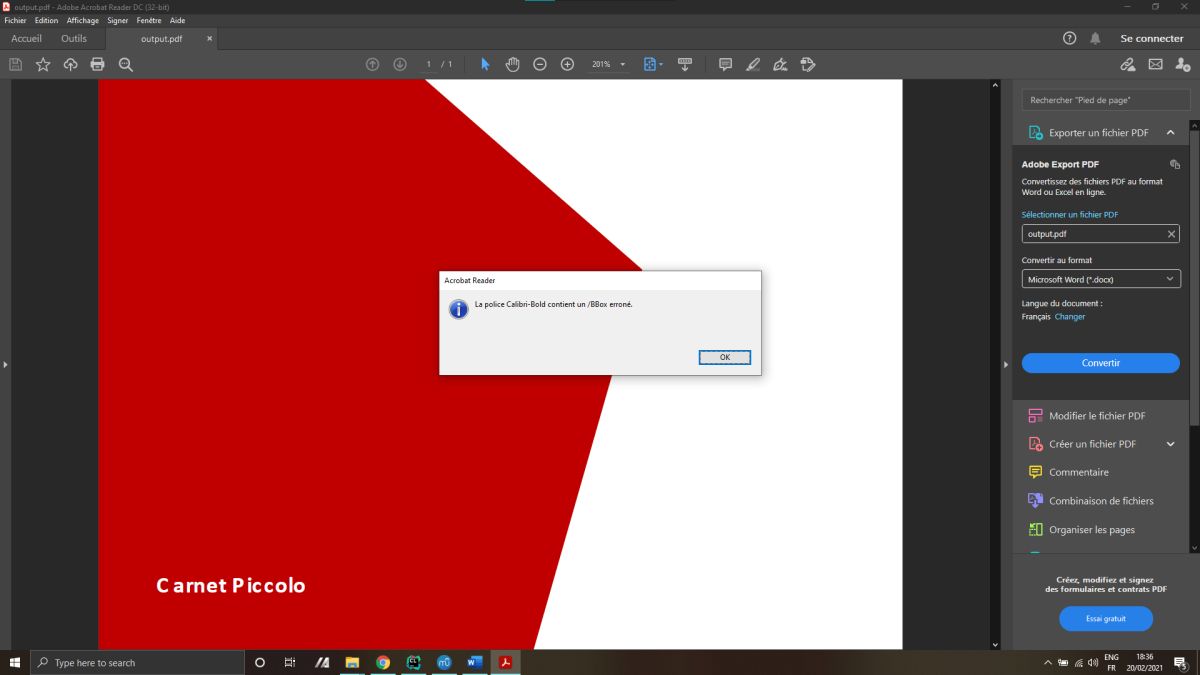Expand the Créer un fichier PDF chevron
This screenshot has width=1200, height=675.
1171,444
